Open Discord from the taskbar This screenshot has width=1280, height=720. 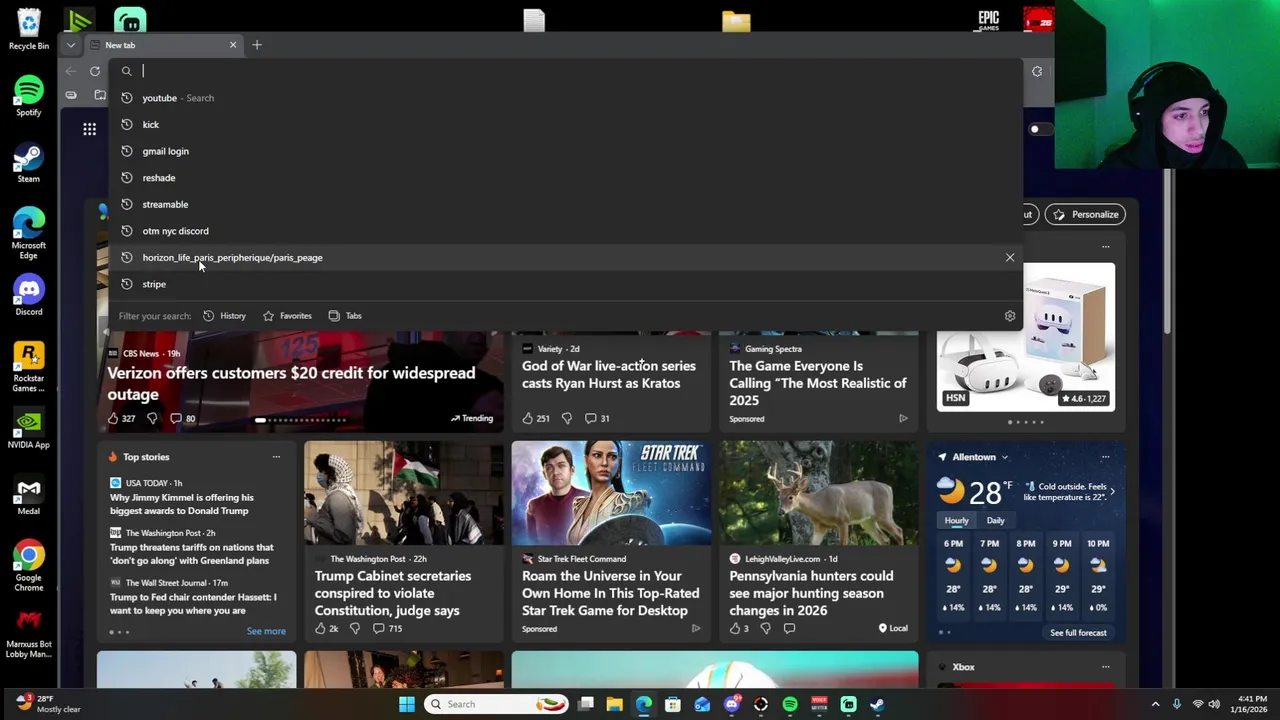(732, 704)
